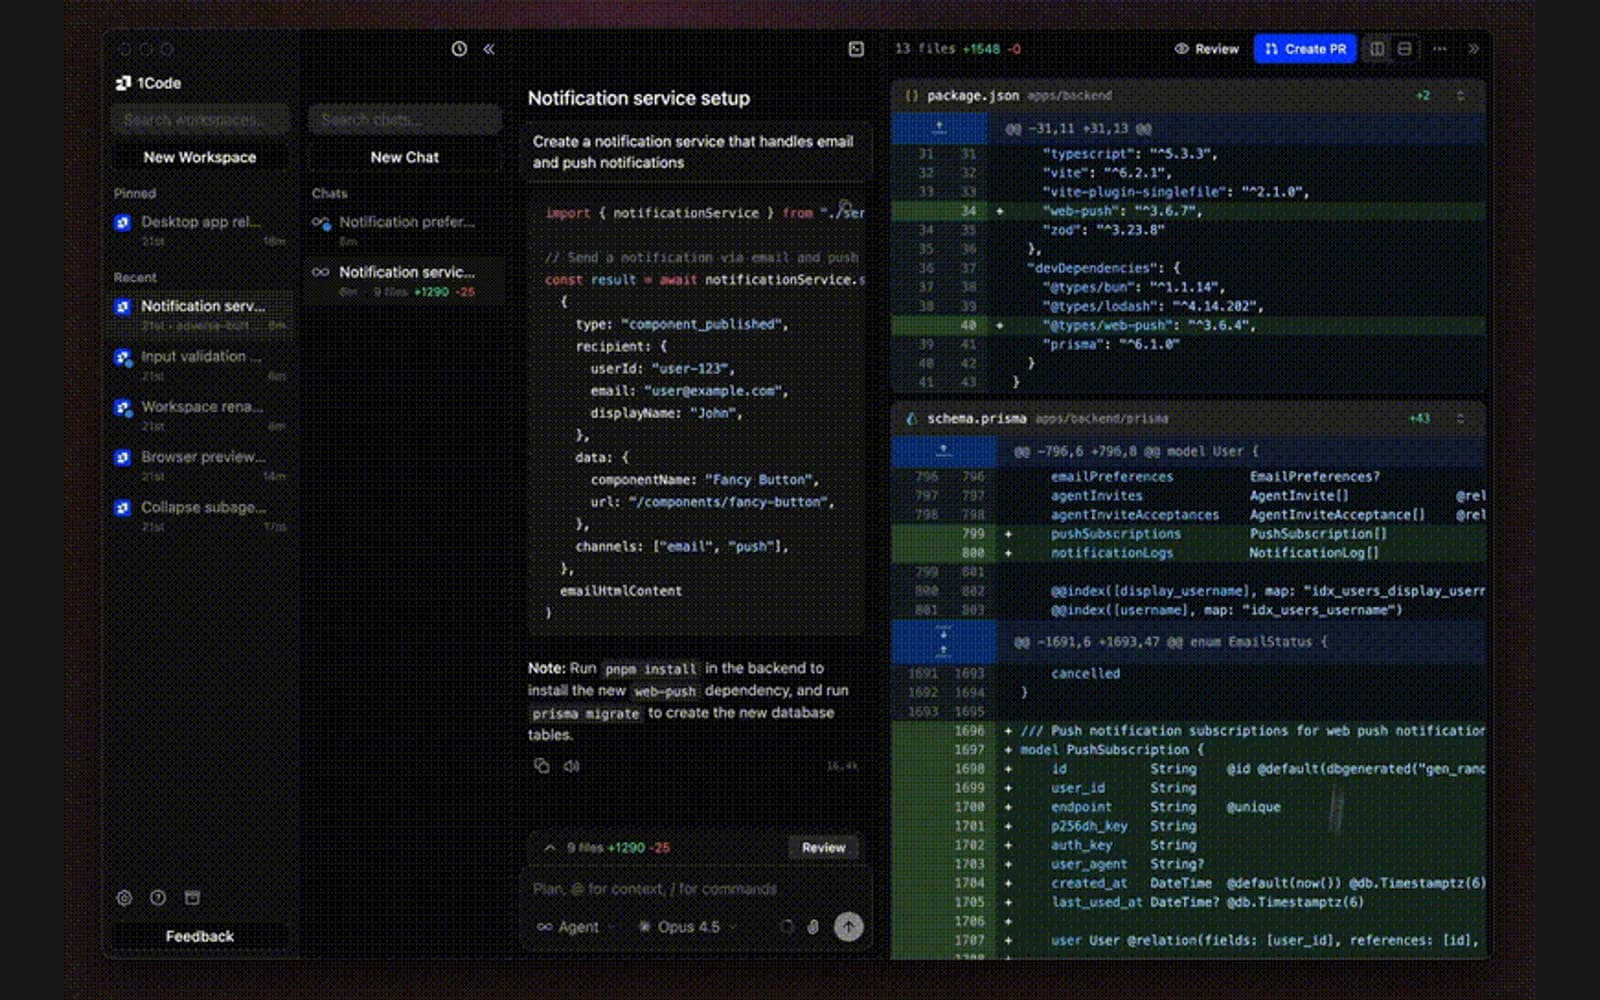Viewport: 1600px width, 1000px height.
Task: Click the 1Code logo icon
Action: coord(123,83)
